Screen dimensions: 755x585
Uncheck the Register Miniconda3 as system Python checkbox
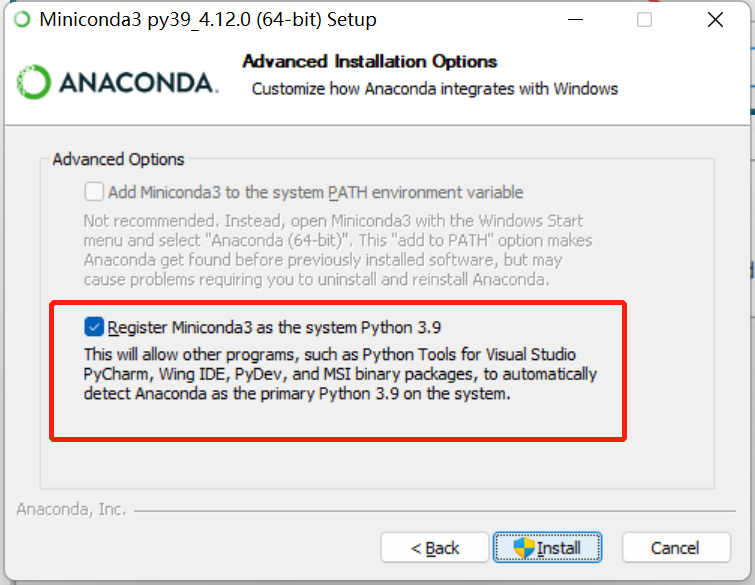94,326
